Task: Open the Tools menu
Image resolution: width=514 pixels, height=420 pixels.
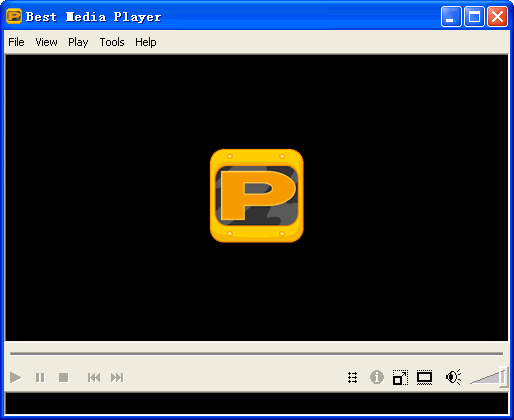Action: pyautogui.click(x=112, y=42)
